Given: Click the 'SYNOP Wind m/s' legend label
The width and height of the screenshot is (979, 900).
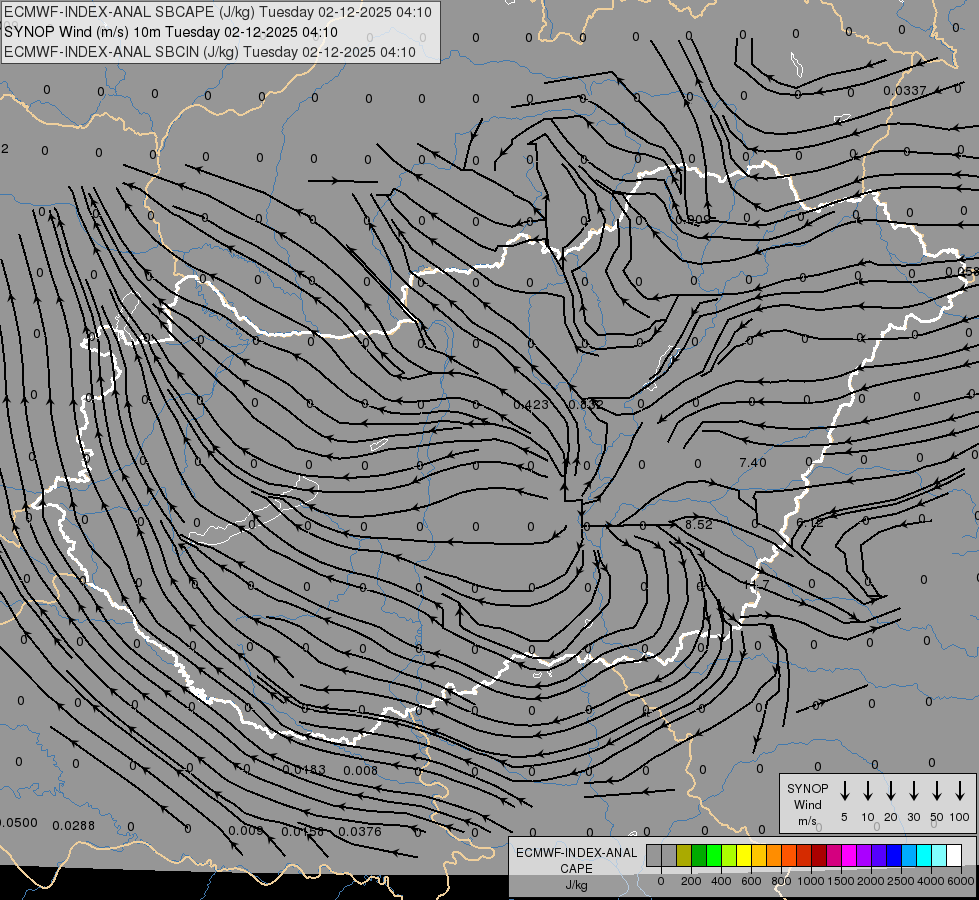Looking at the screenshot, I should [x=807, y=804].
